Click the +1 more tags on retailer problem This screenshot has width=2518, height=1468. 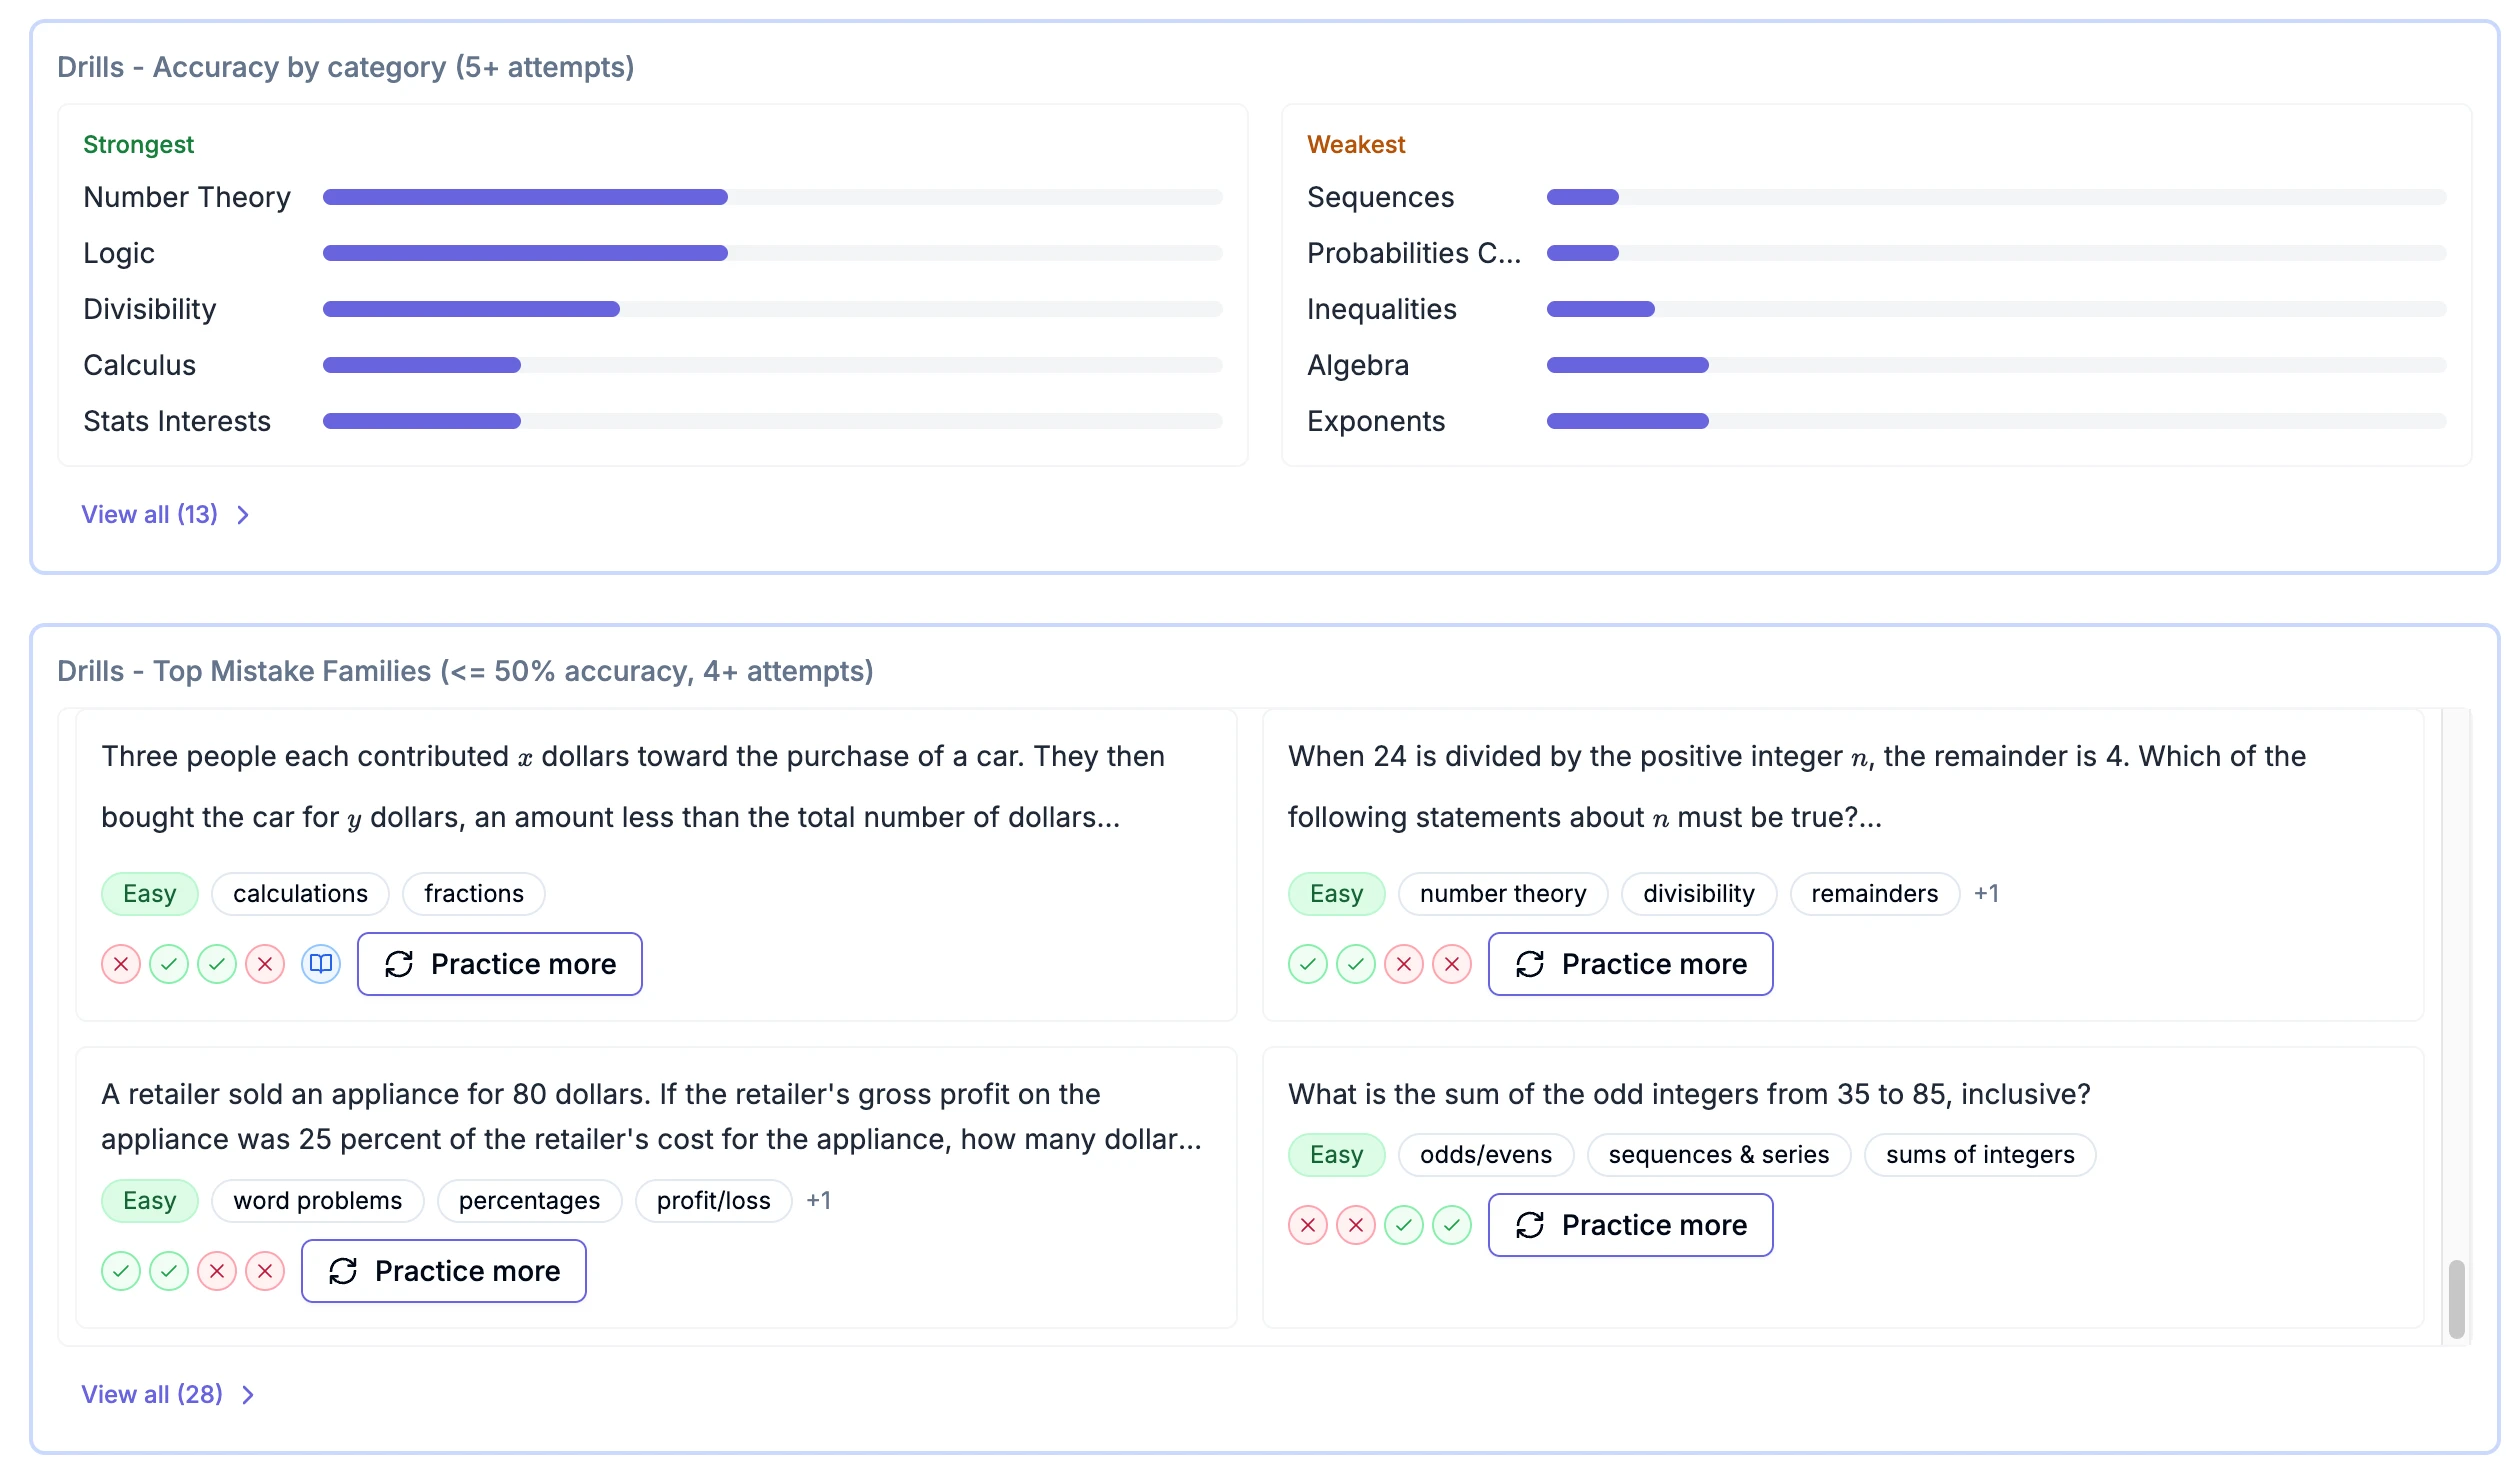[x=818, y=1200]
